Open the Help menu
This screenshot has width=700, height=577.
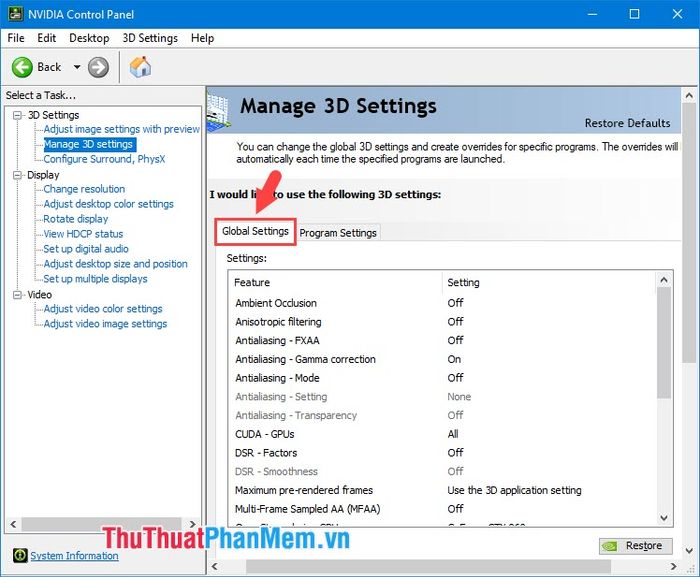[202, 38]
